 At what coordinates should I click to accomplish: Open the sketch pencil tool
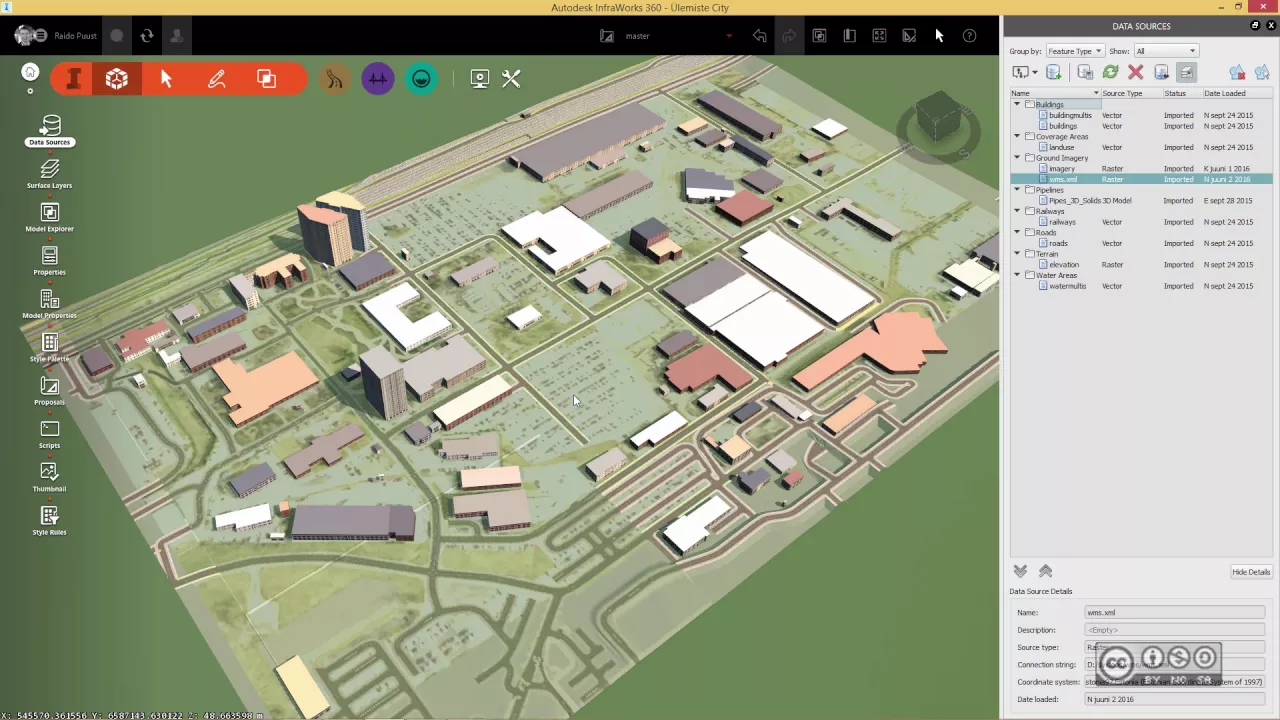216,79
